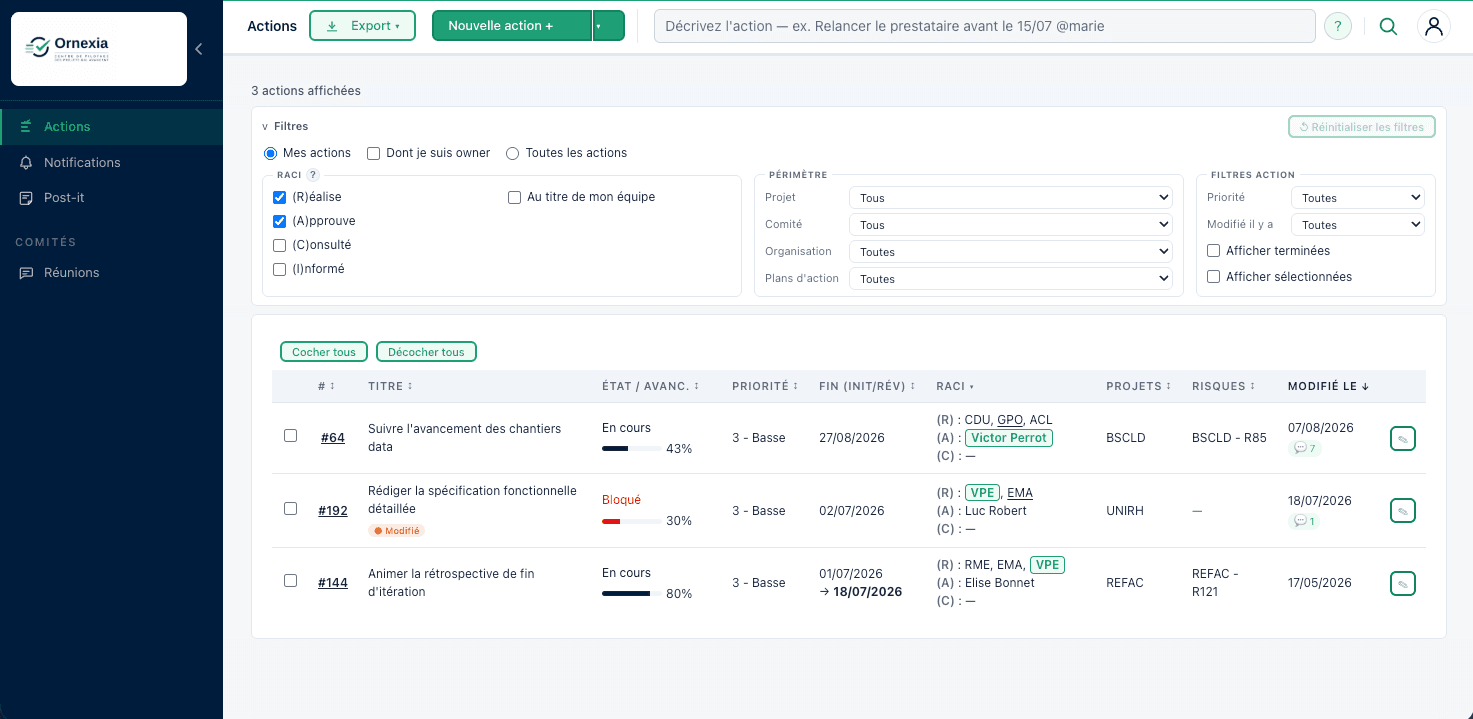Click the search magnifier icon
The image size is (1473, 719).
1388,26
